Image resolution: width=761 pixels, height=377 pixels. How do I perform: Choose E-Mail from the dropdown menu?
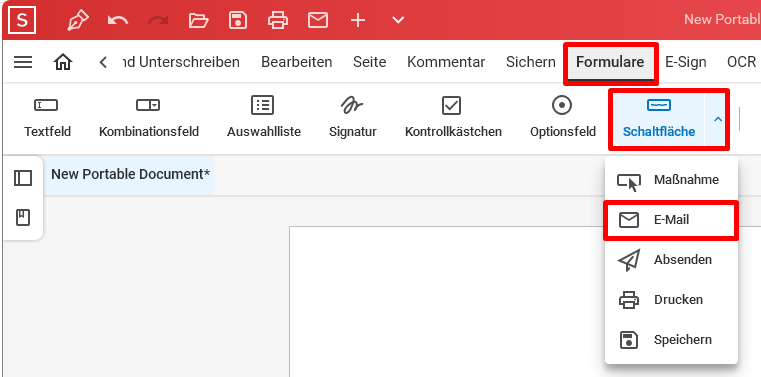671,220
